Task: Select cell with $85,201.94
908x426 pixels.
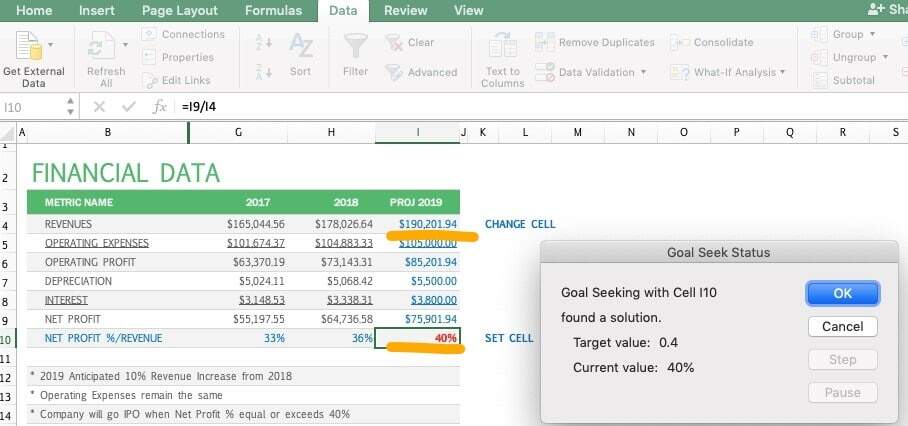Action: pos(418,262)
